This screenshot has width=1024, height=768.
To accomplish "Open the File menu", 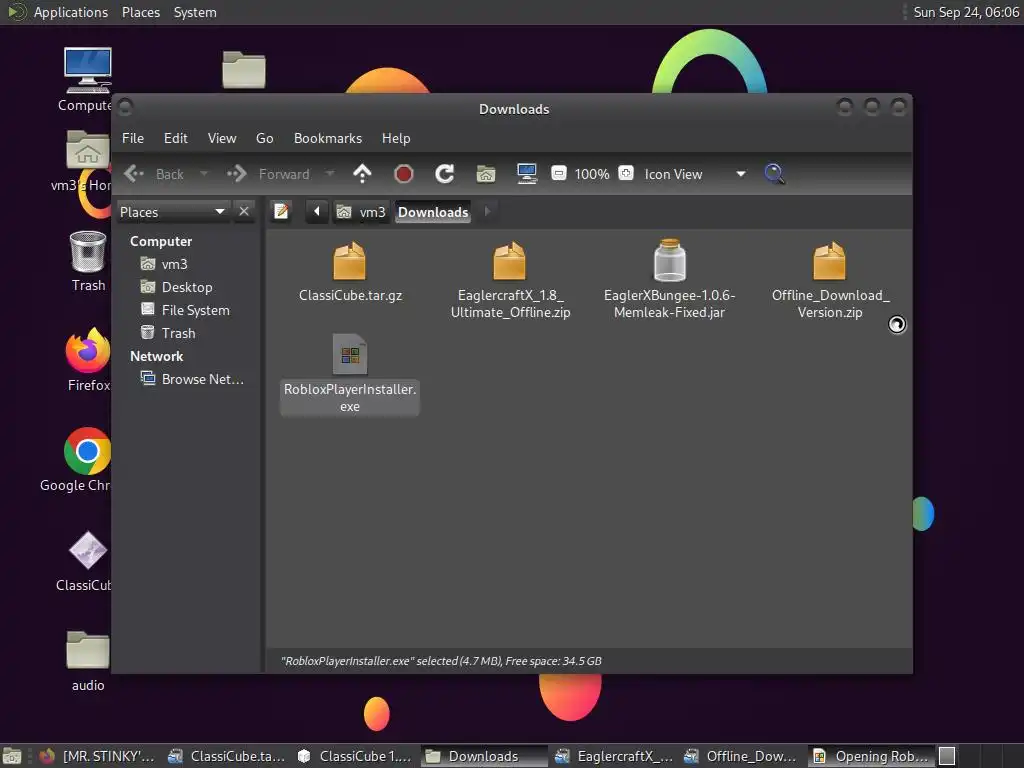I will [133, 138].
